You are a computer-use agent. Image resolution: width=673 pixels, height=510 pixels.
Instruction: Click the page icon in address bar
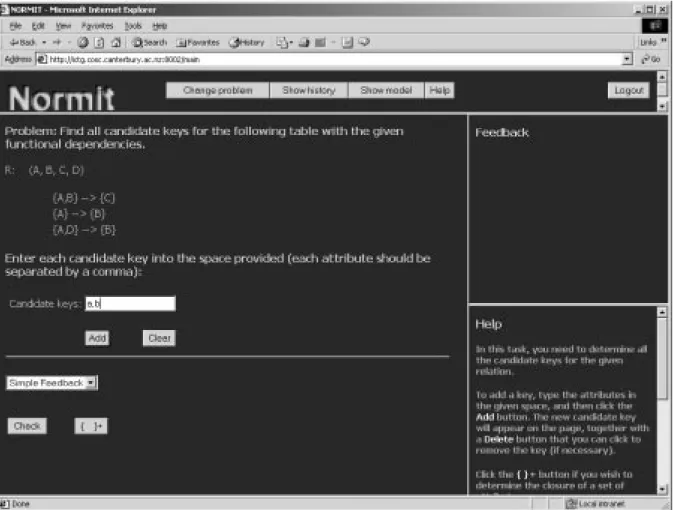click(x=42, y=59)
